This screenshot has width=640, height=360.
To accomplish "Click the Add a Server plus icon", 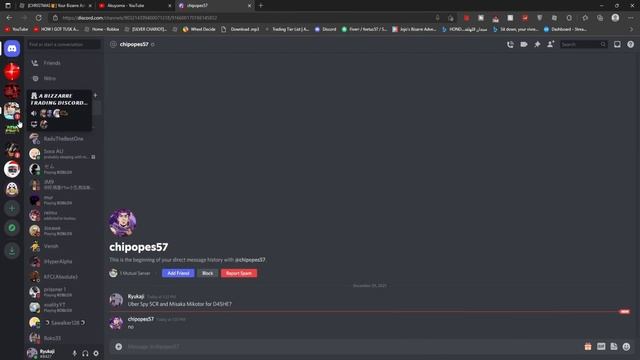I will (12, 209).
